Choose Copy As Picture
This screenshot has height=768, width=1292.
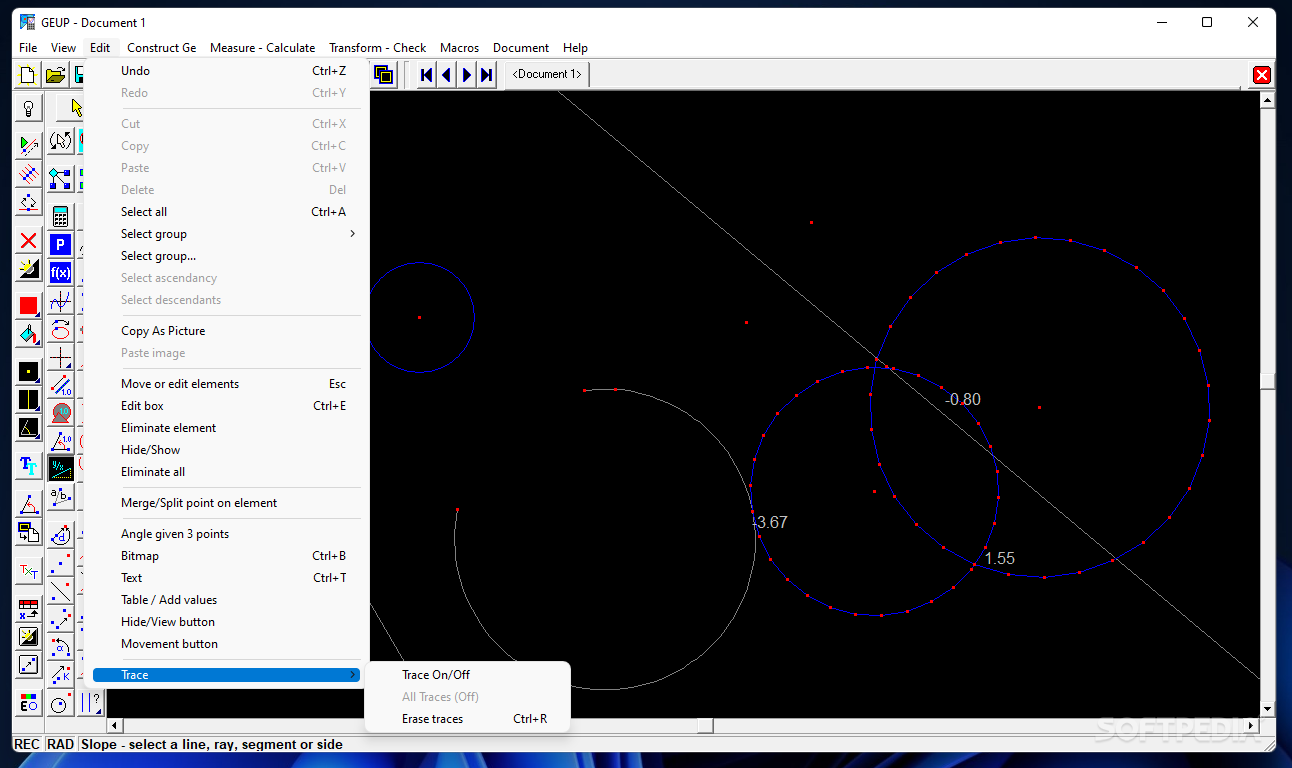(226, 331)
